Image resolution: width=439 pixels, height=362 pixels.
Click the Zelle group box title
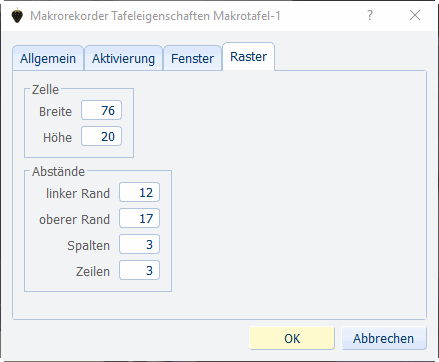pyautogui.click(x=45, y=90)
